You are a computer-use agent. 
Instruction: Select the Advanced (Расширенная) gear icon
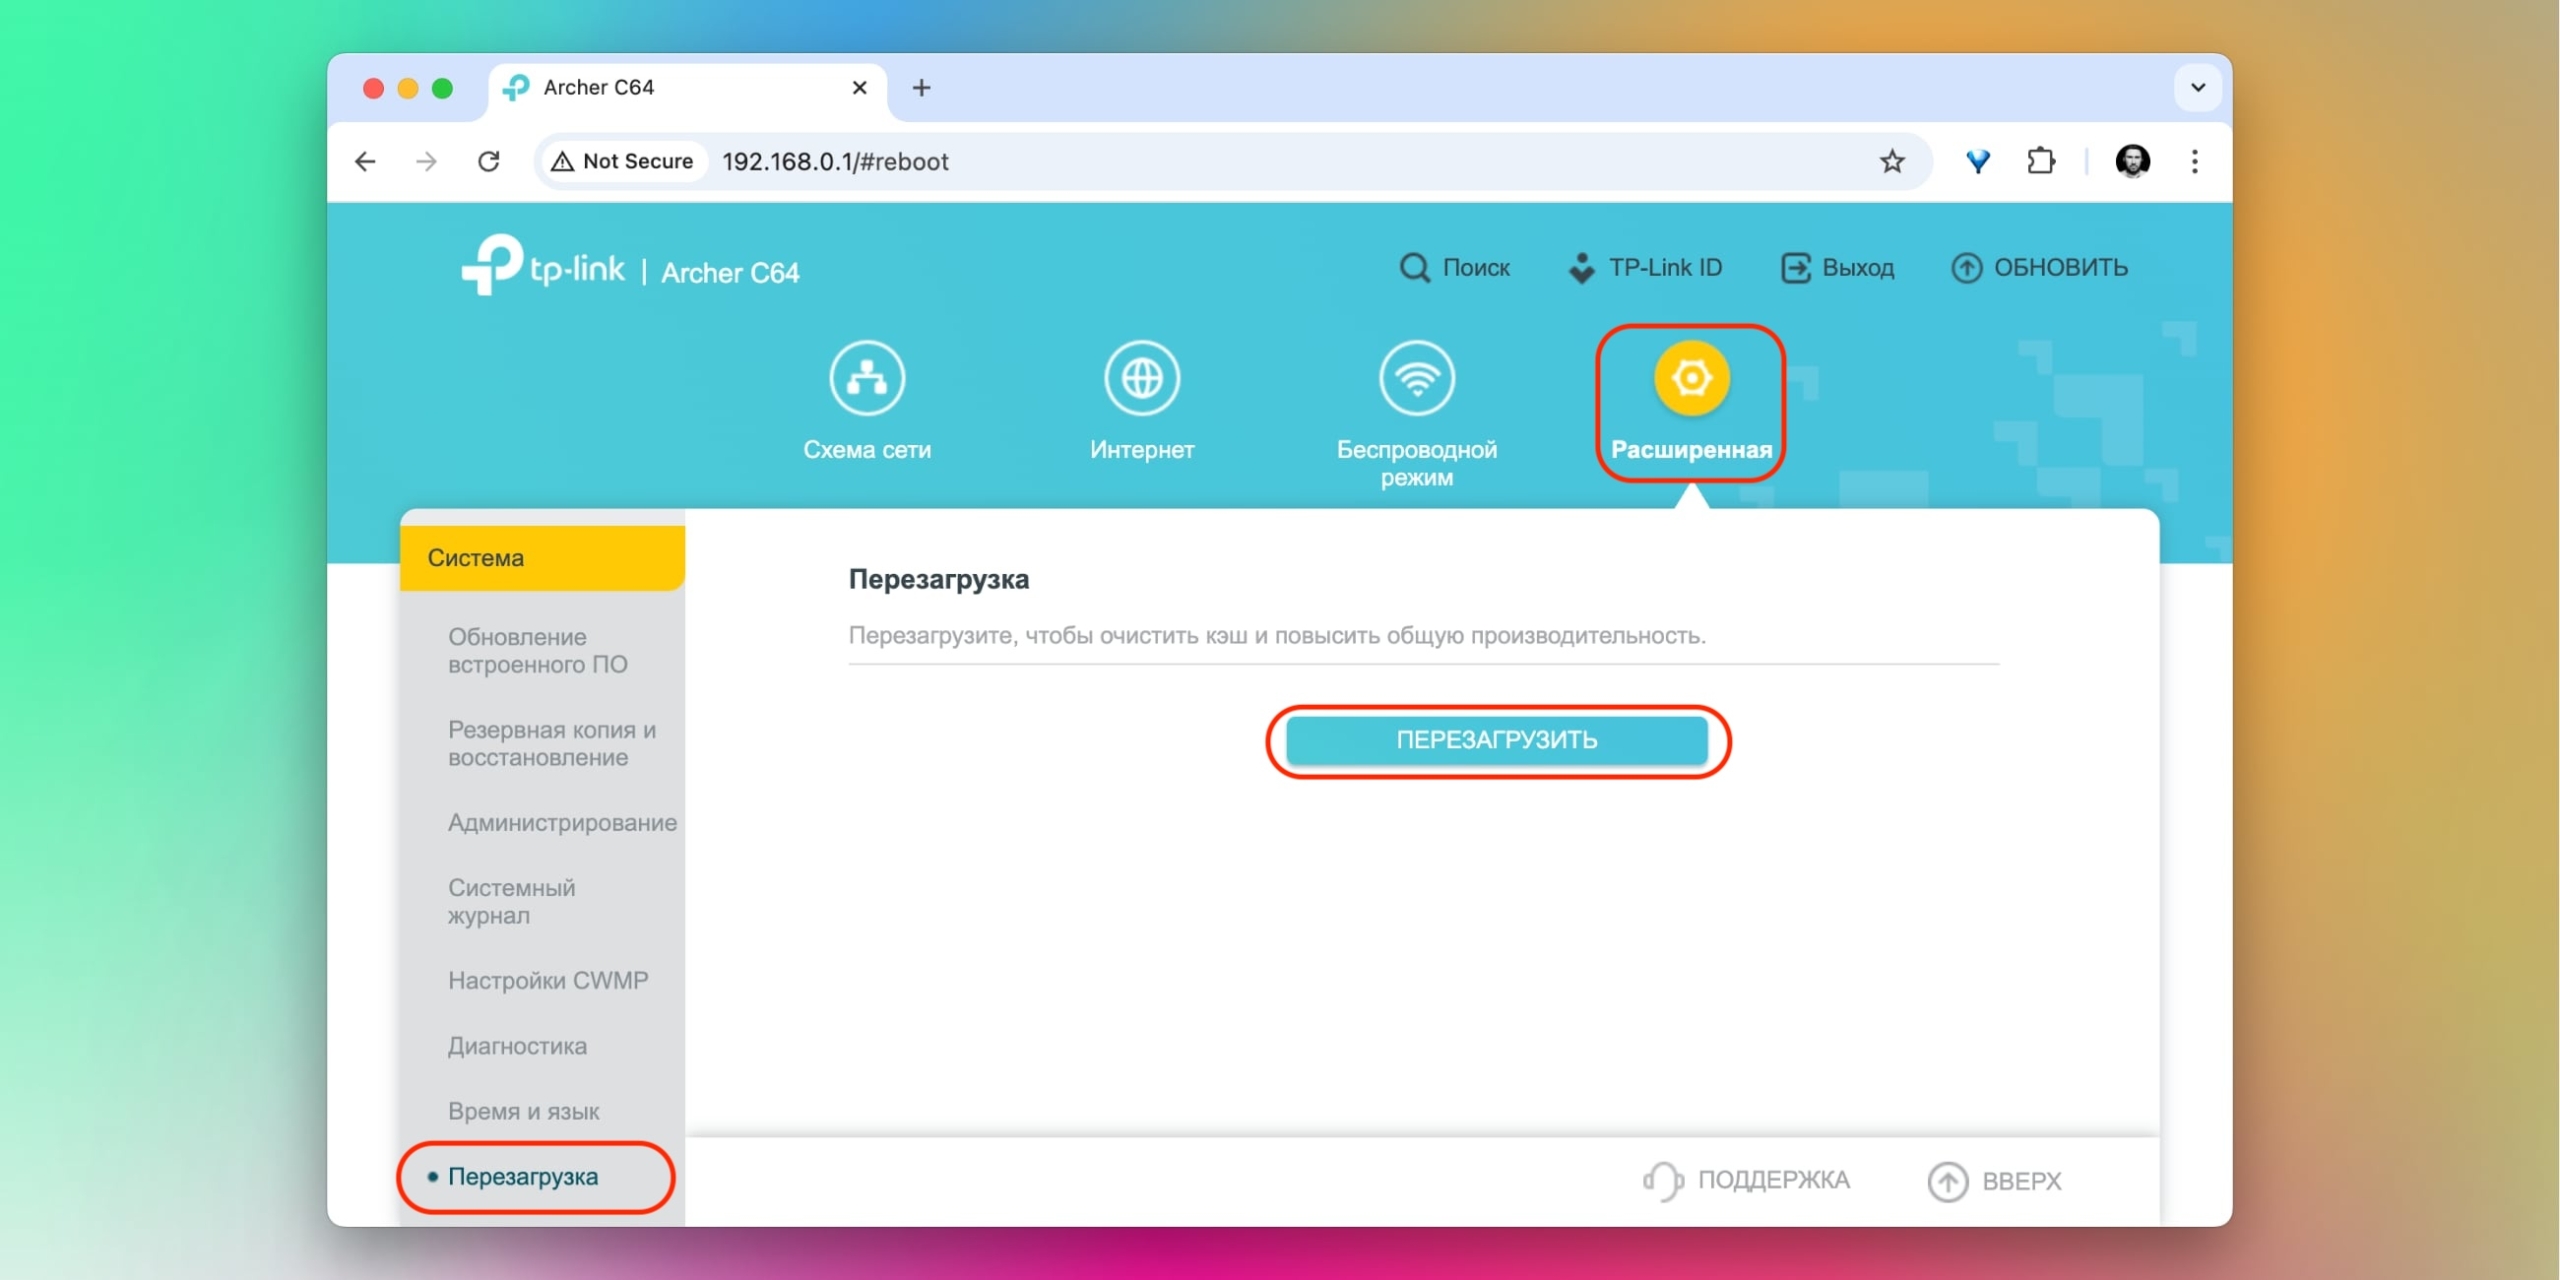[1690, 379]
